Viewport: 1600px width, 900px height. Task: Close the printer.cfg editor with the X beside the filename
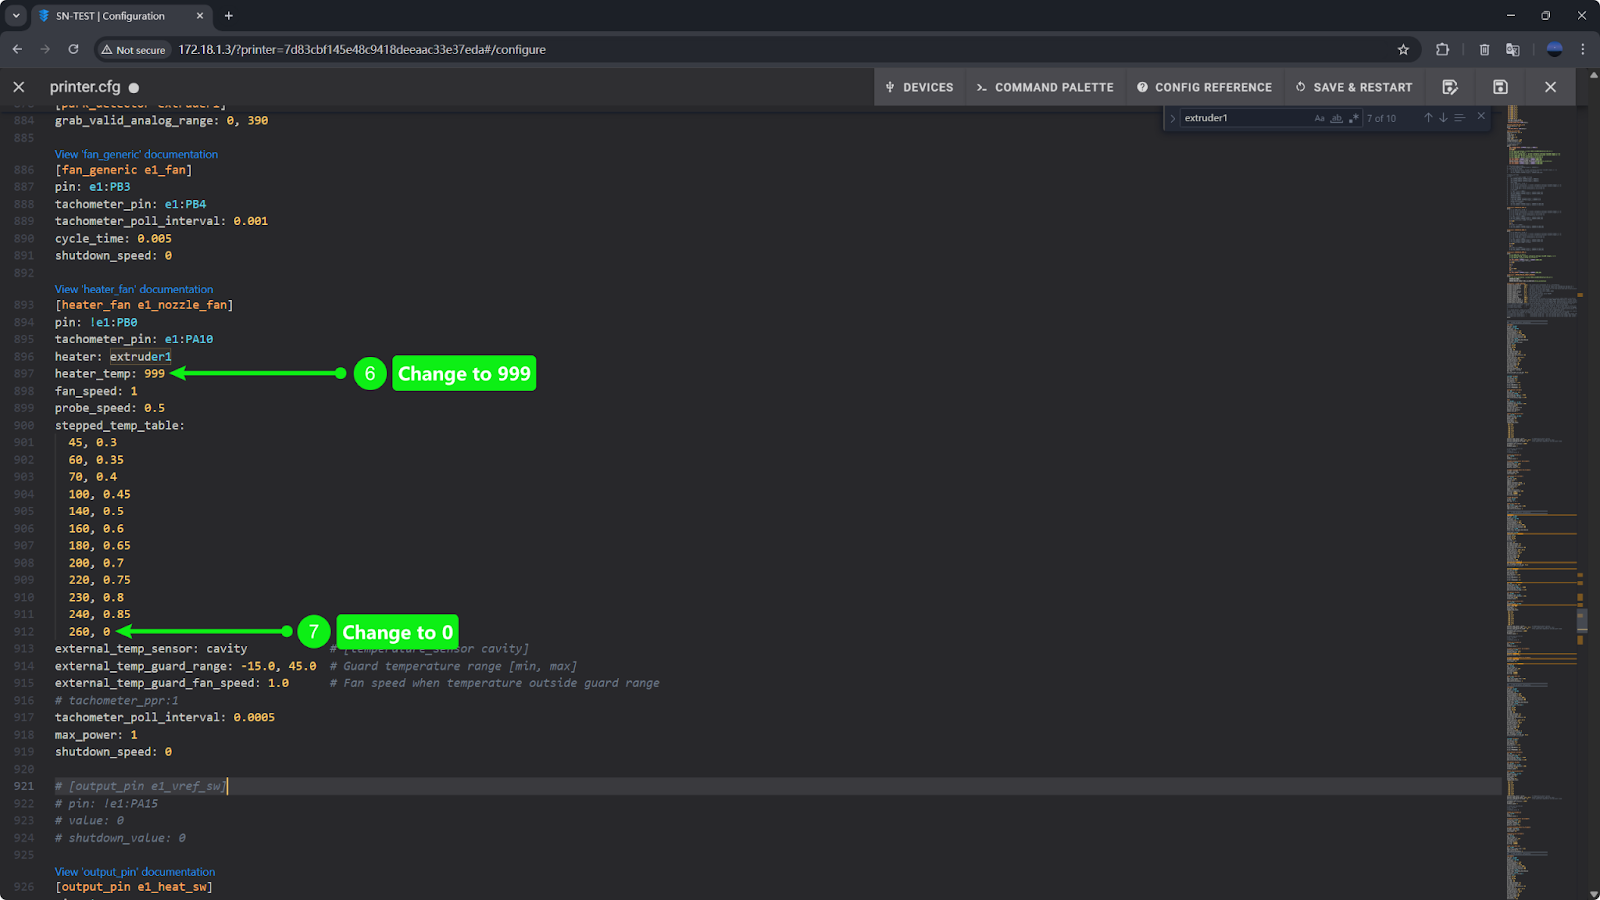pyautogui.click(x=19, y=87)
